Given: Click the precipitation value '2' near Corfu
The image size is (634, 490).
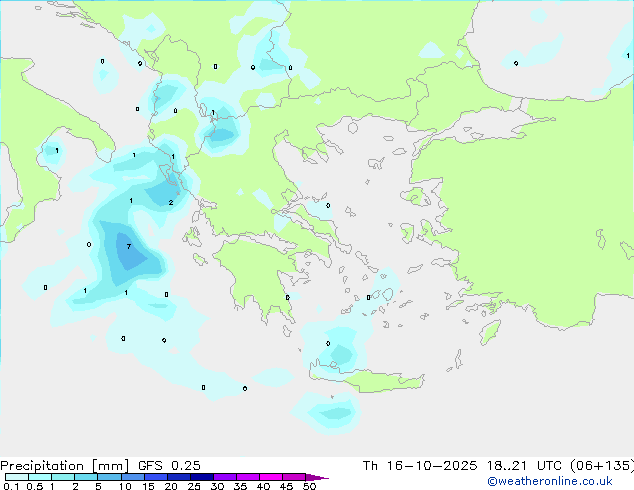Looking at the screenshot, I should pos(171,203).
